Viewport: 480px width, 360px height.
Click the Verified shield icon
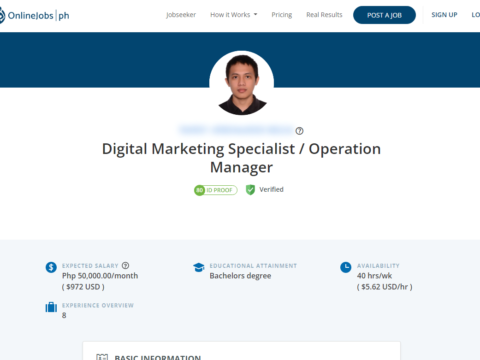pos(250,190)
